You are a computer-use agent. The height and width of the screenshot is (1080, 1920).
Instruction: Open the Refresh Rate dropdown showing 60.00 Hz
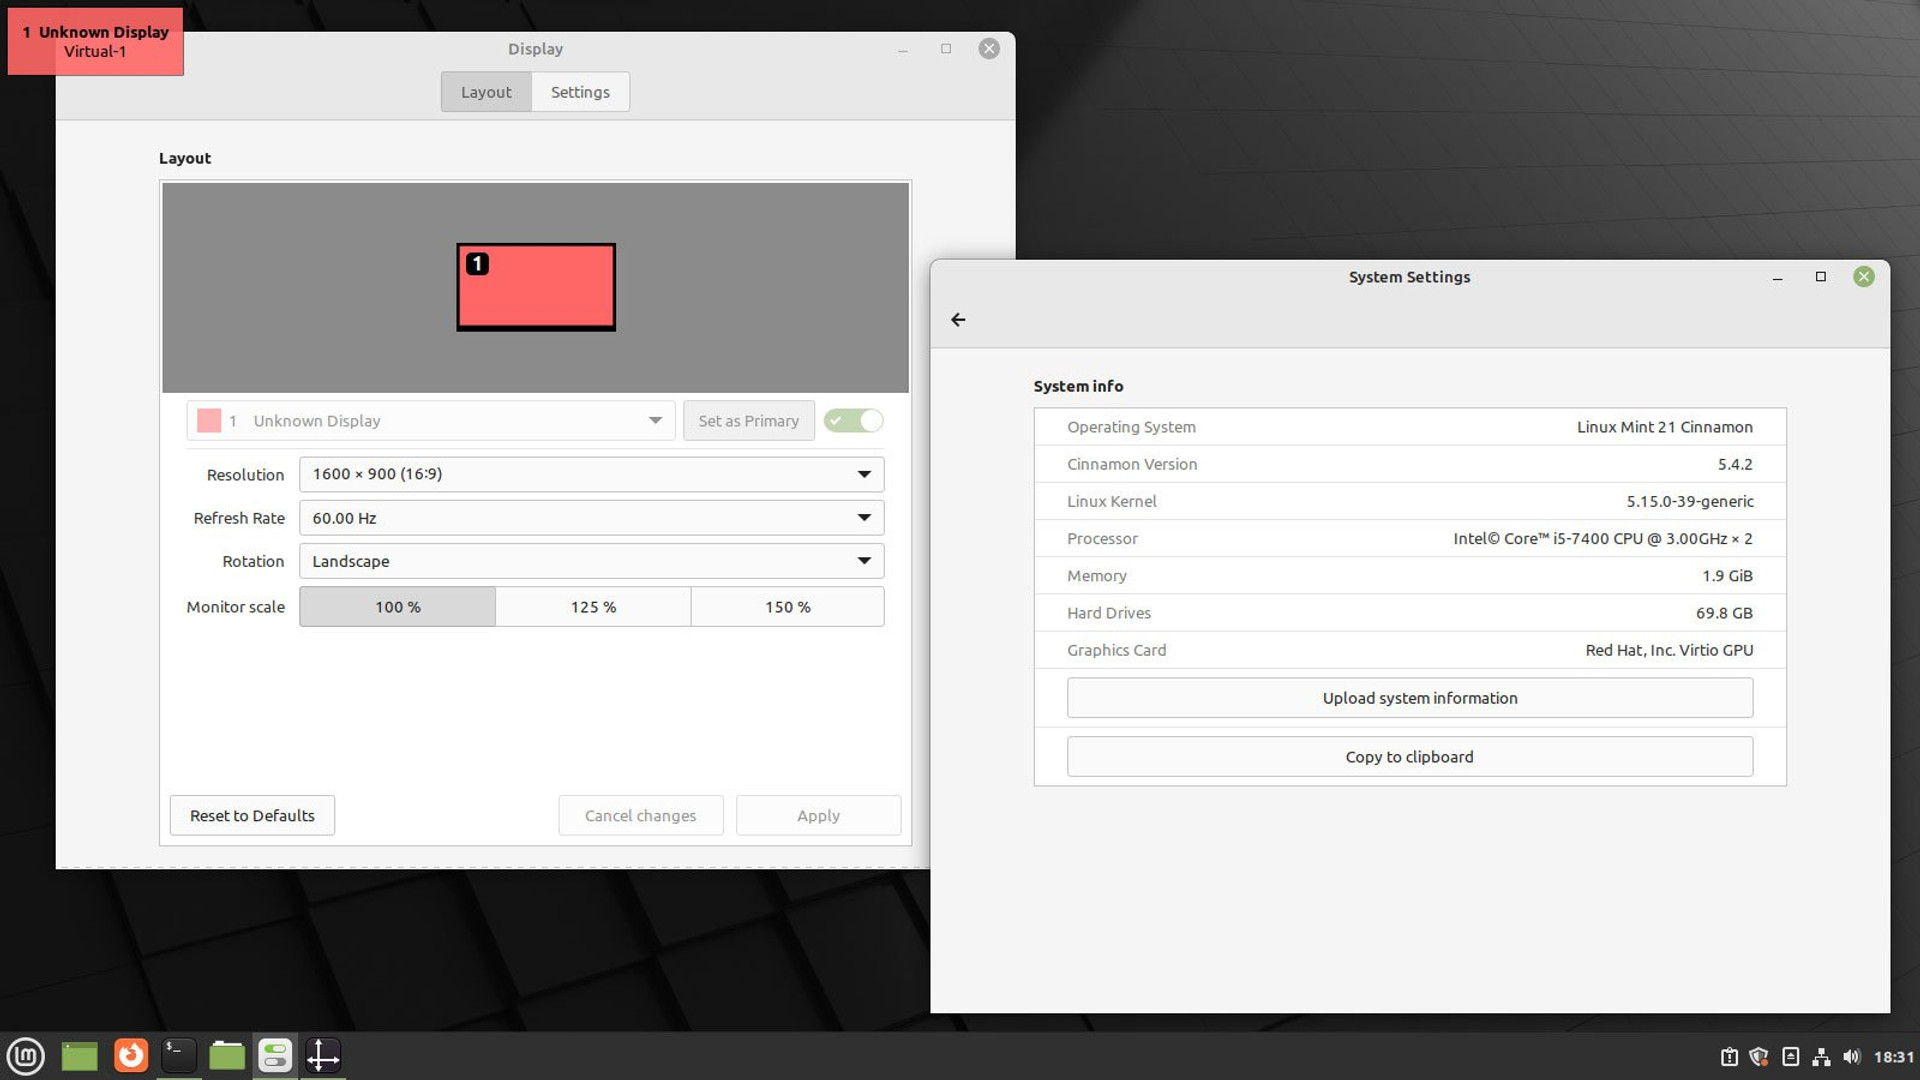click(591, 518)
